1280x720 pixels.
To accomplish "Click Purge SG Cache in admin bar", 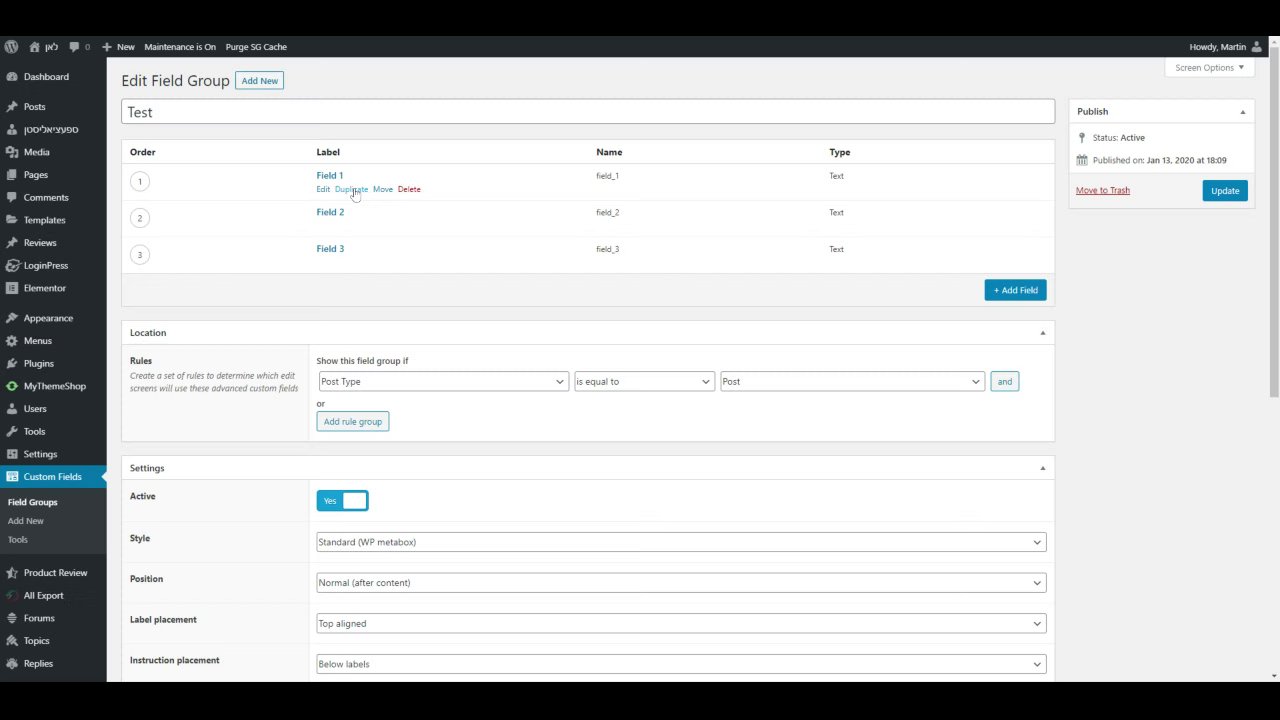I will point(256,47).
